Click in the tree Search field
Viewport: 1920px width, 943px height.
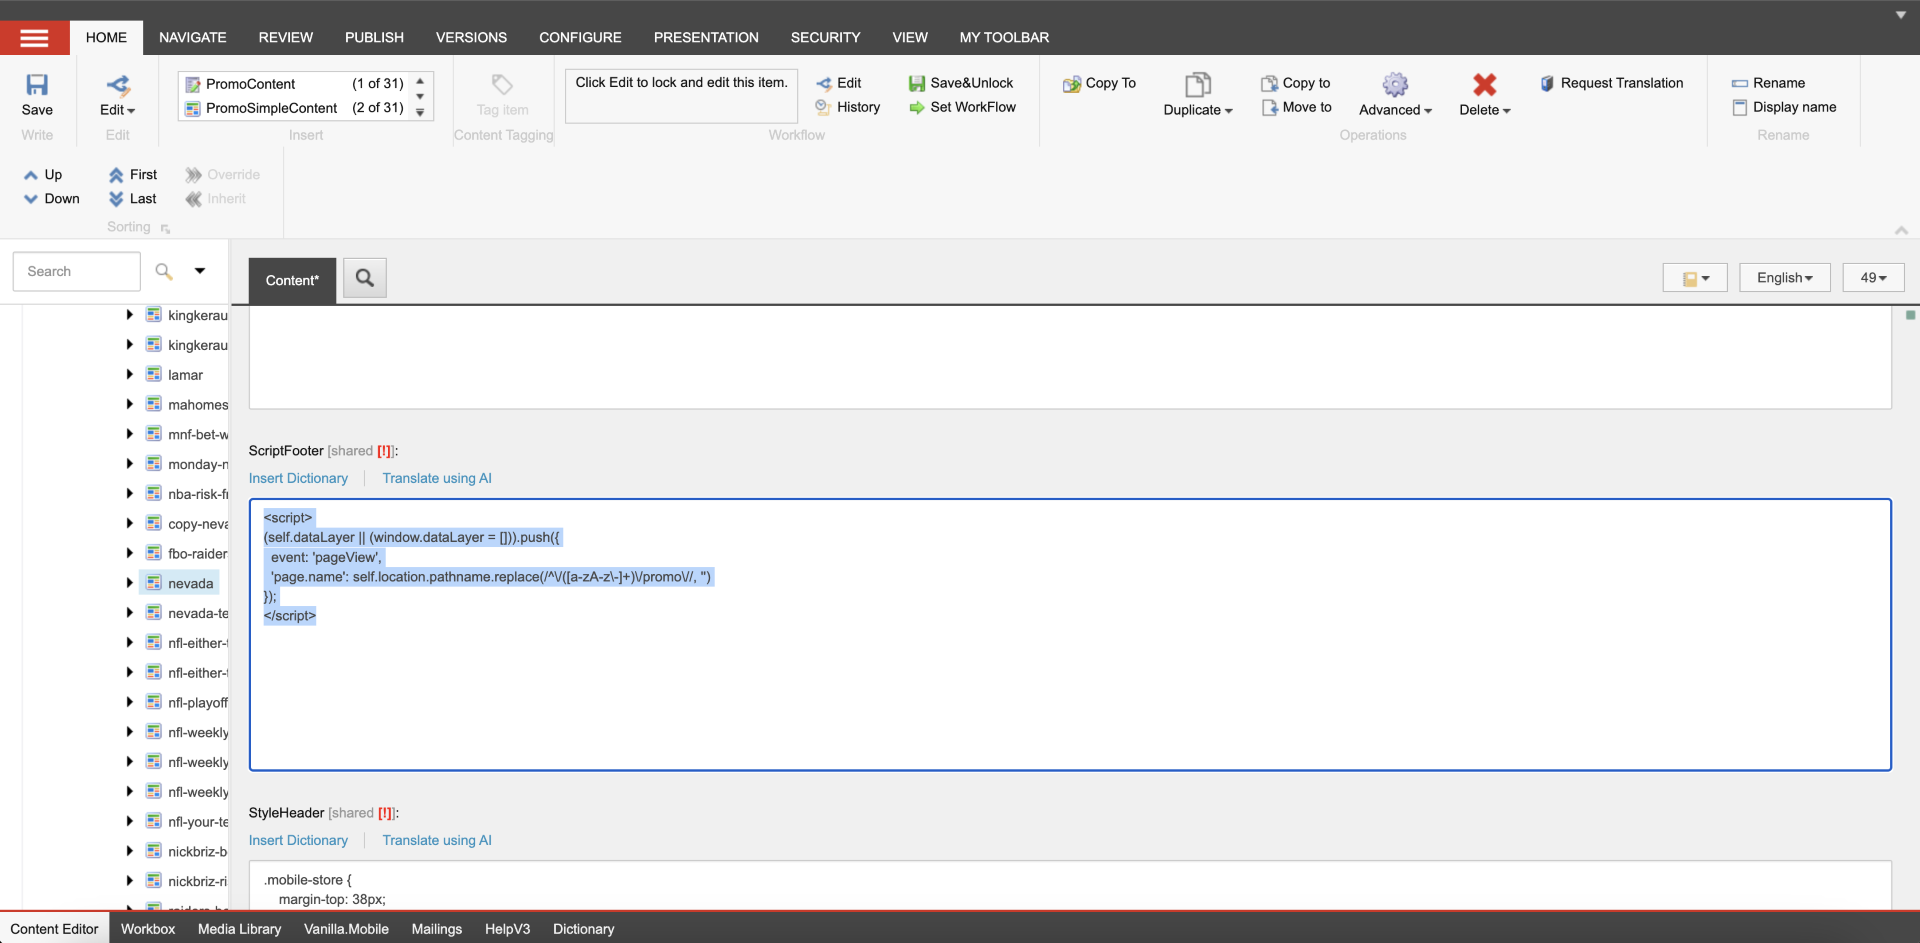[77, 271]
